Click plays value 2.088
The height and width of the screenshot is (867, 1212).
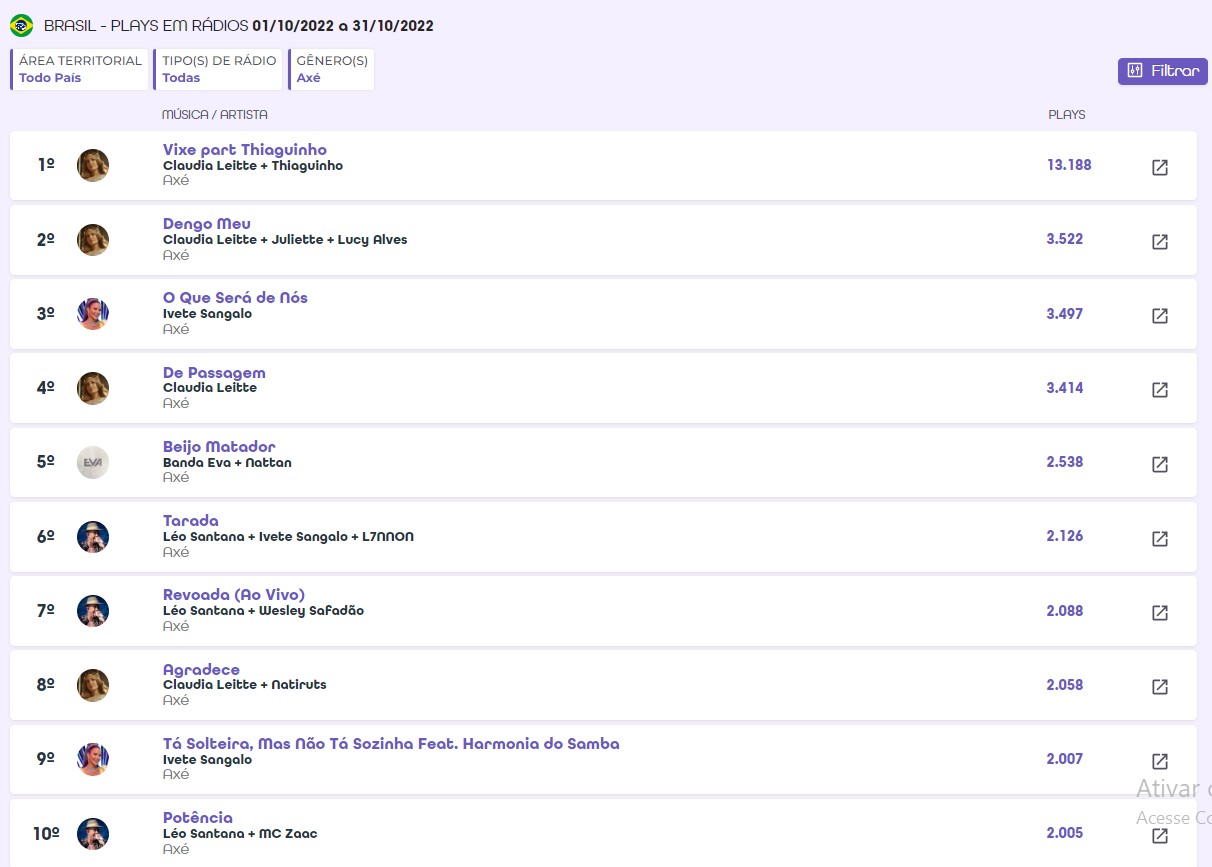[x=1065, y=611]
